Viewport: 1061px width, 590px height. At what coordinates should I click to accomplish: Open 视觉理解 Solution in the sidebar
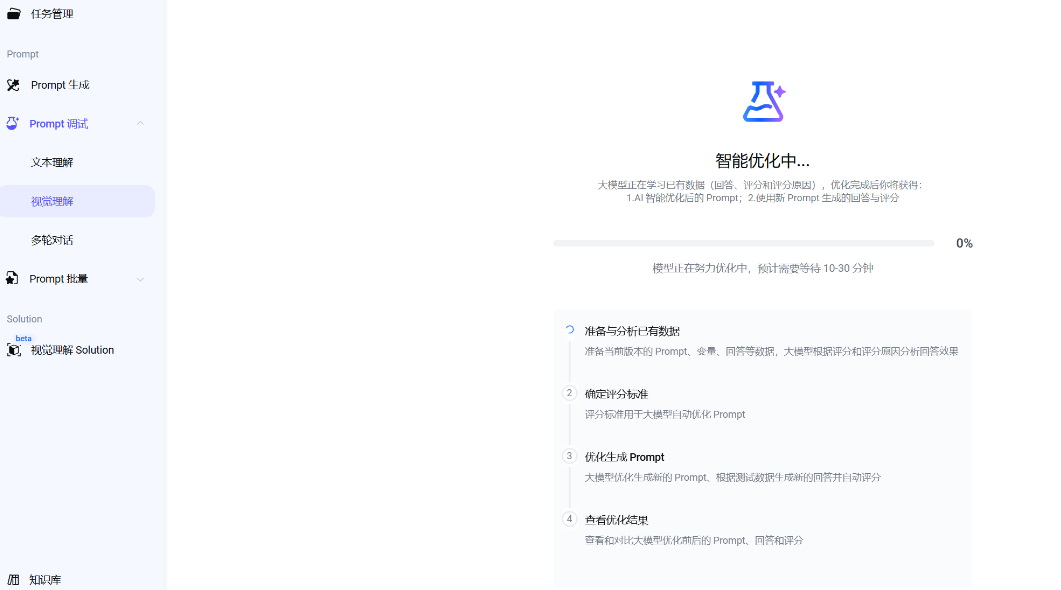(72, 350)
